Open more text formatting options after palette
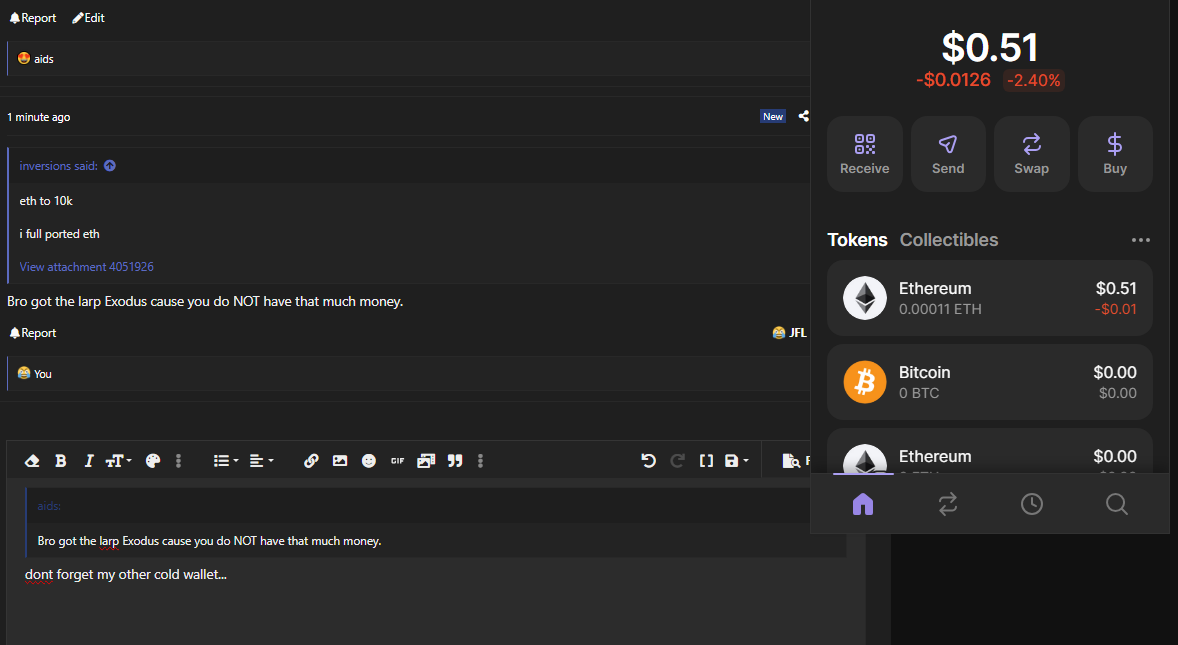 point(178,460)
